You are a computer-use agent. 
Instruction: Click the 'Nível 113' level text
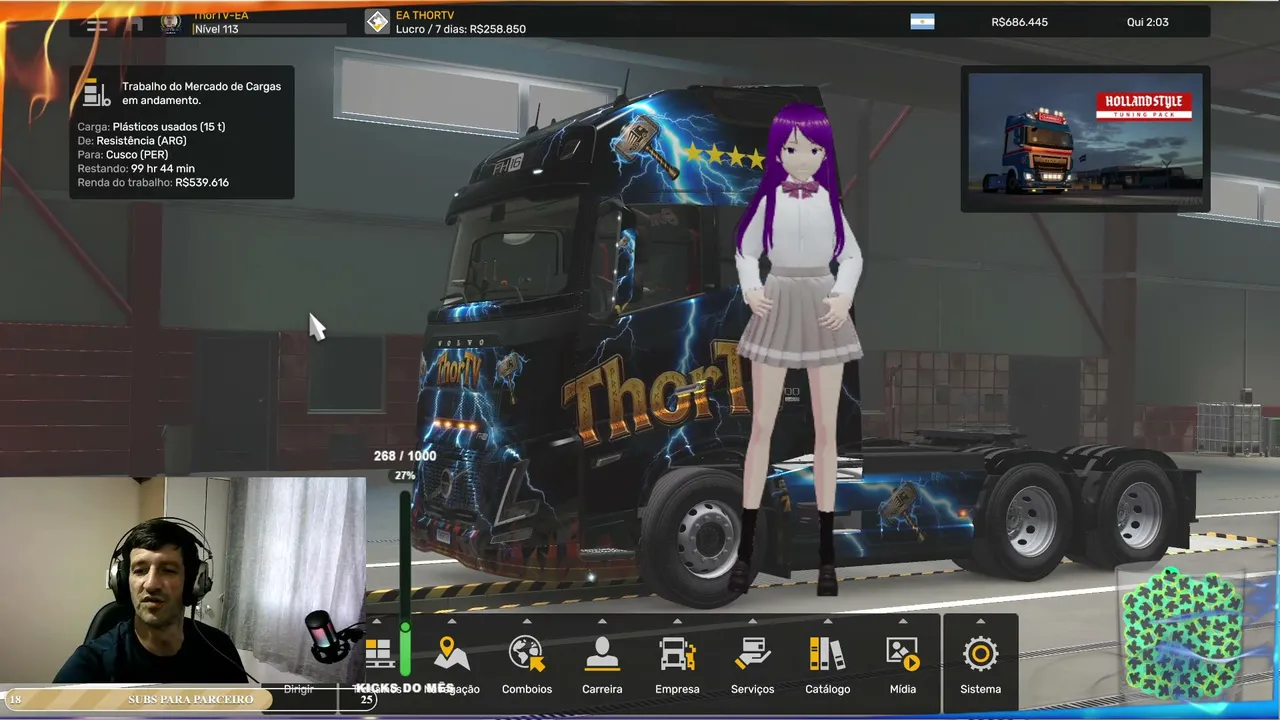tap(217, 29)
